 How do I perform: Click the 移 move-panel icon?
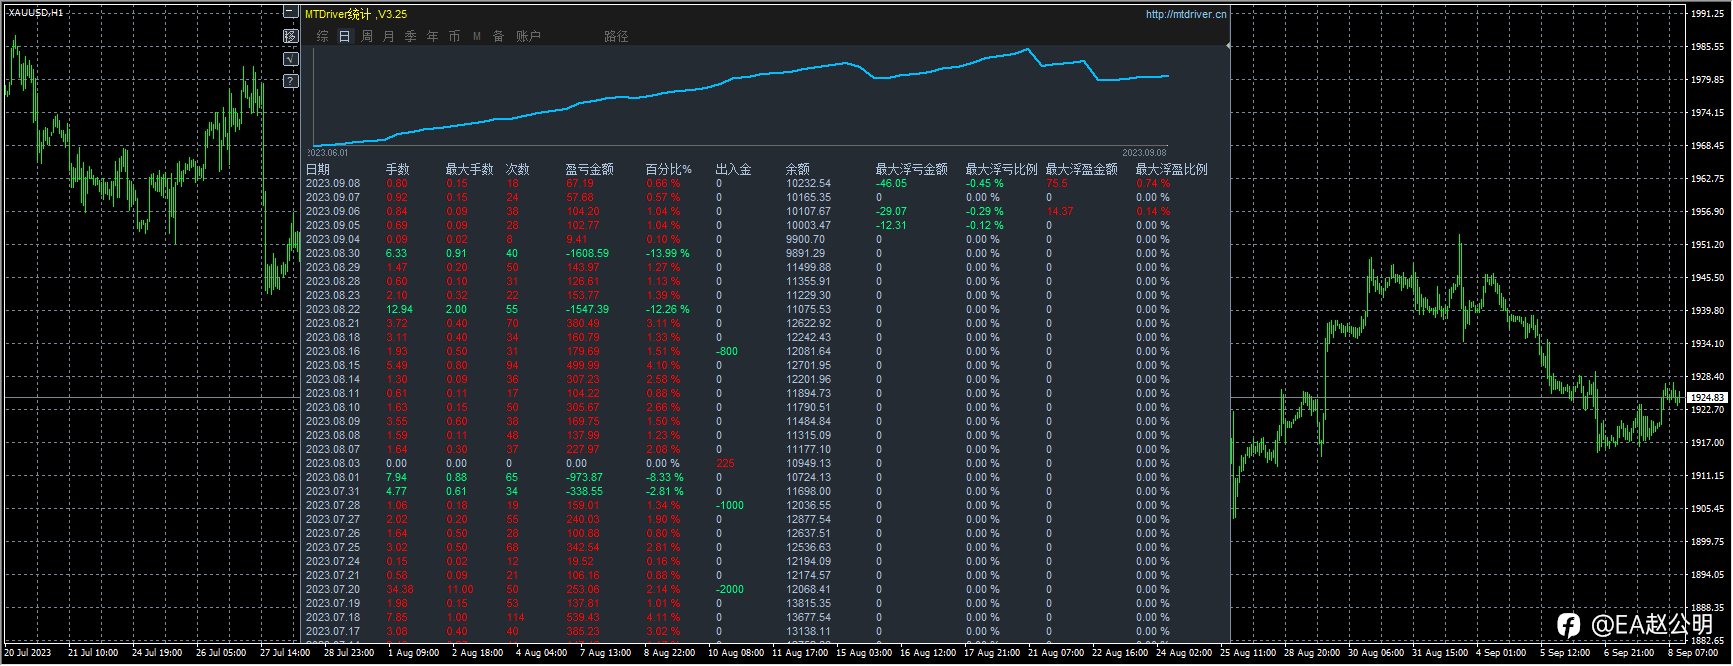point(290,36)
